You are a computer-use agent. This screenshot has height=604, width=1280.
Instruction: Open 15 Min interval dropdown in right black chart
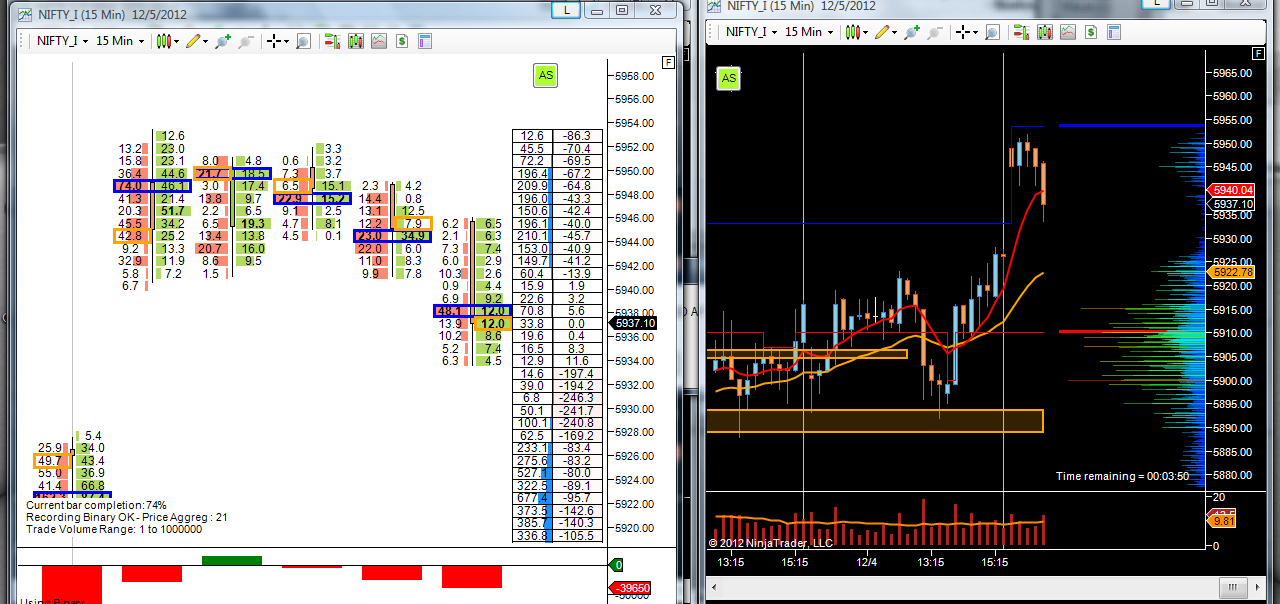coord(809,32)
